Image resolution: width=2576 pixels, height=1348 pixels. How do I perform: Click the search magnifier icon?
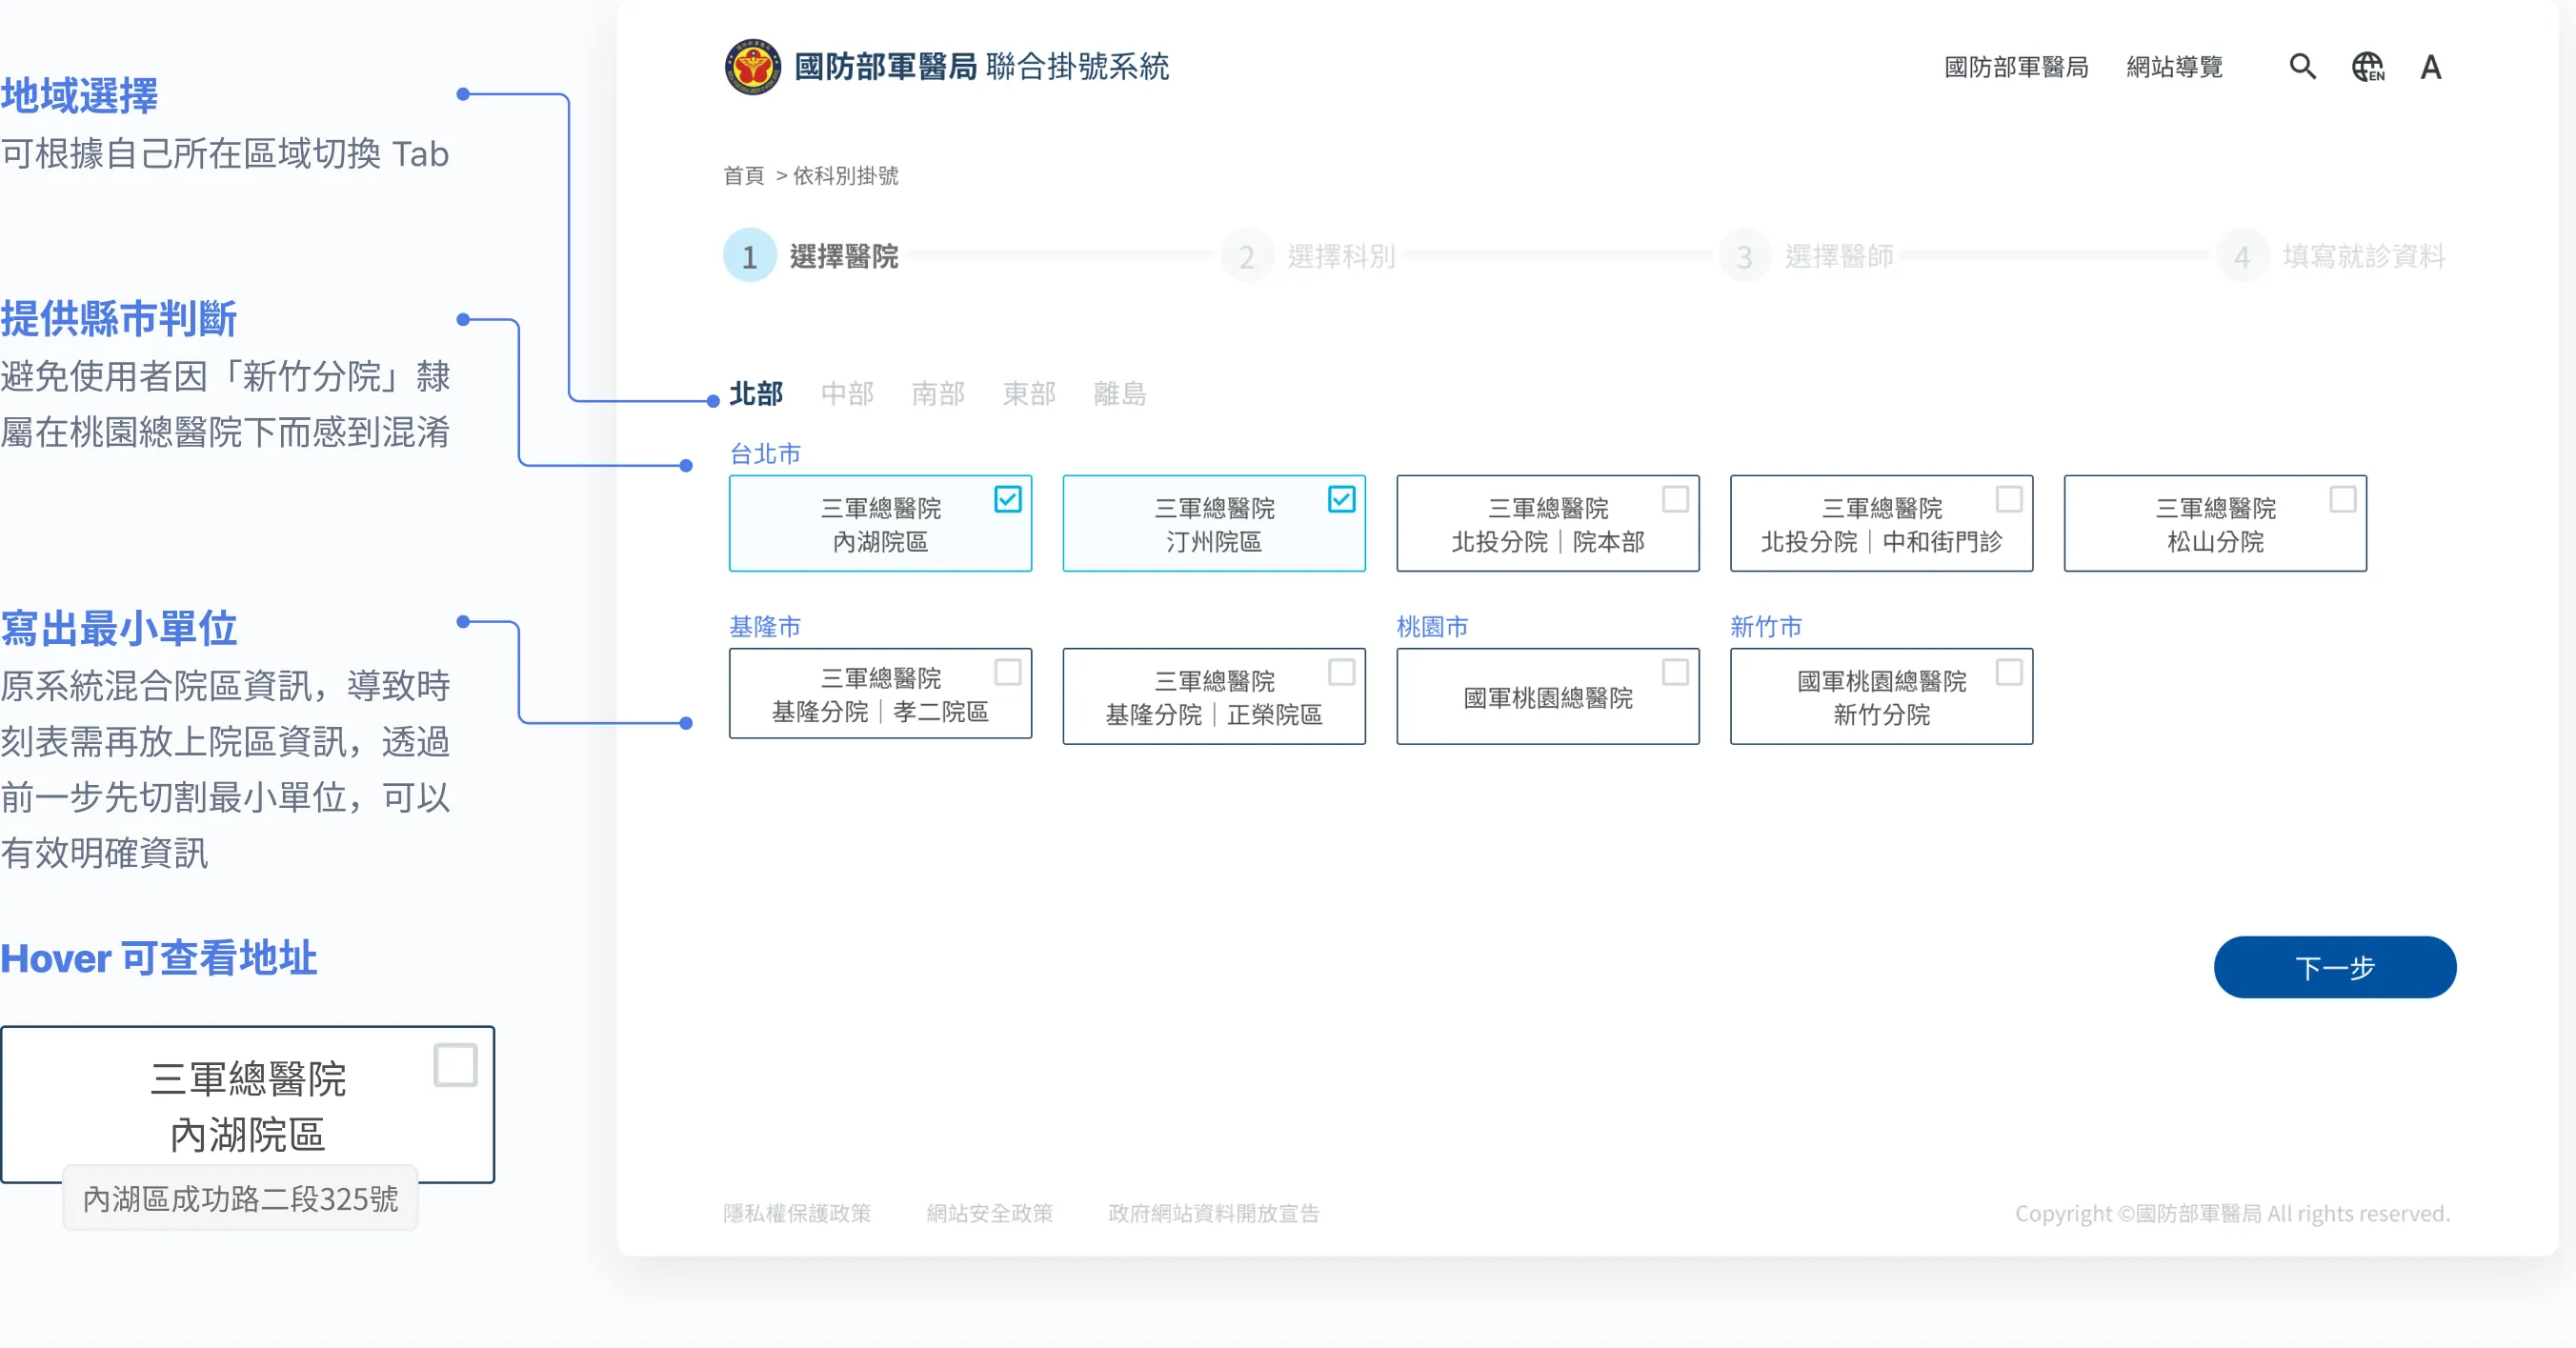pos(2302,67)
